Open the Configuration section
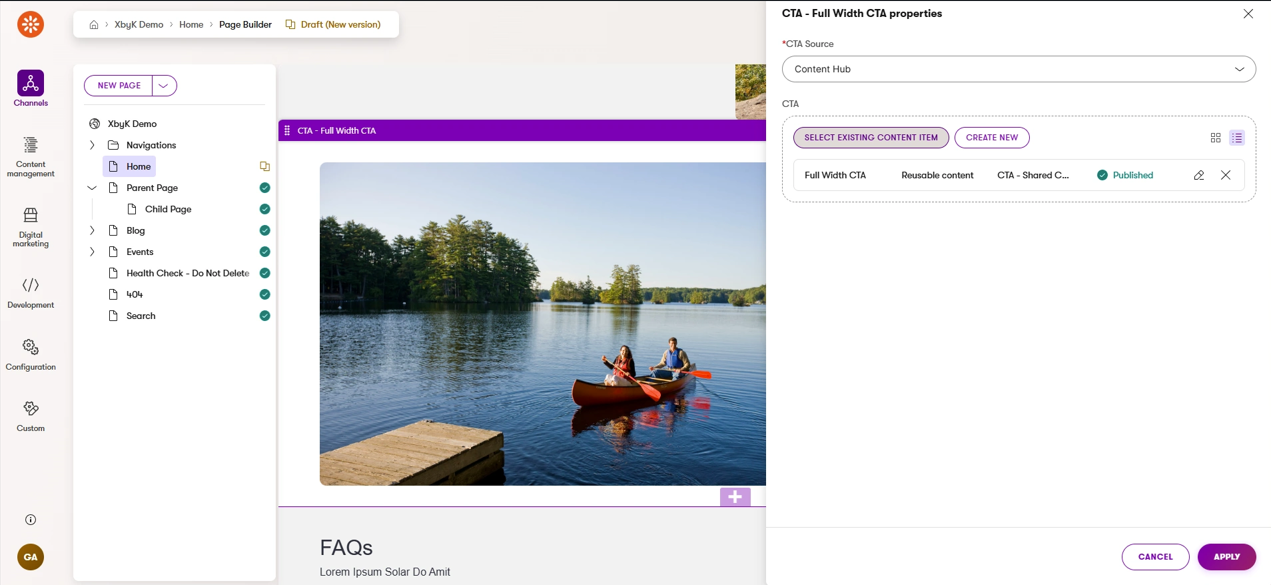 [30, 354]
